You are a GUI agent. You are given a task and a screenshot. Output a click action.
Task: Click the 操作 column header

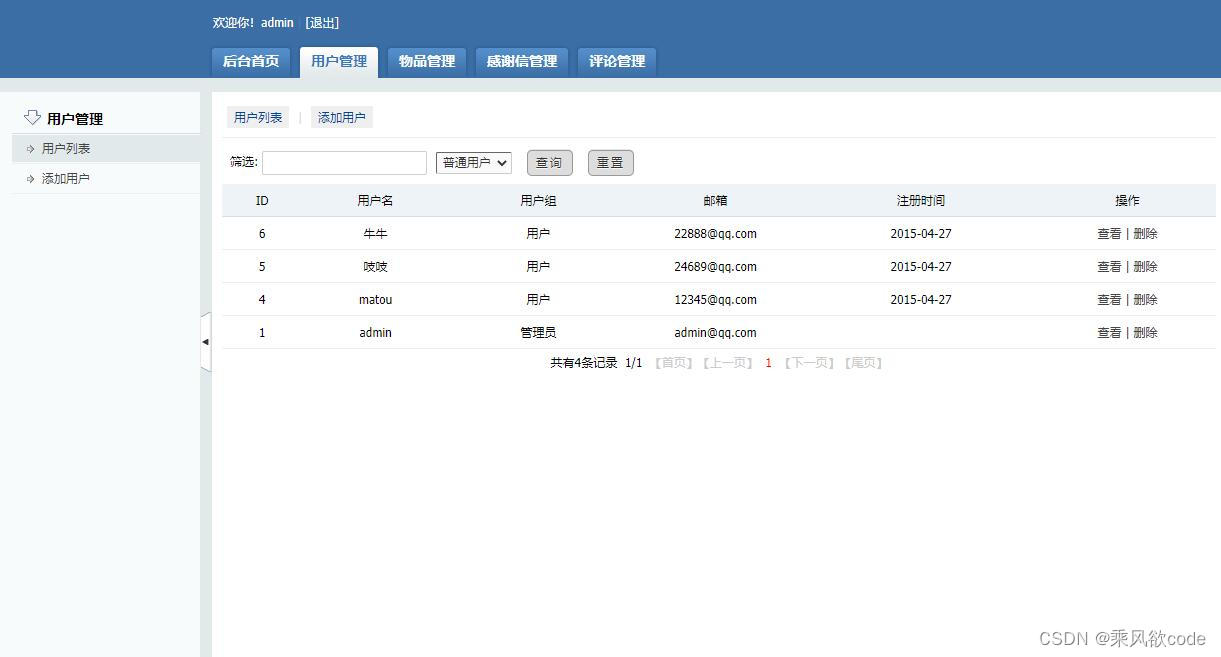(x=1127, y=201)
